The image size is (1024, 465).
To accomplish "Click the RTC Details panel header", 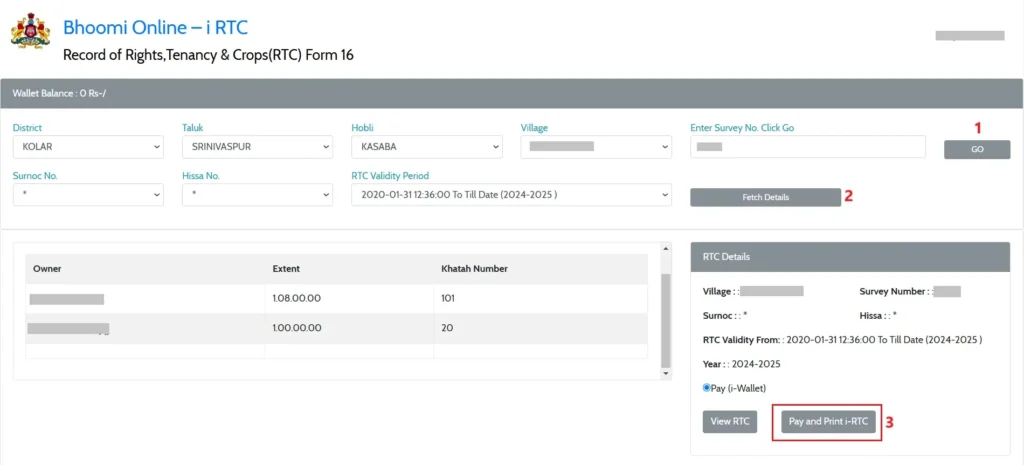I will tap(850, 257).
